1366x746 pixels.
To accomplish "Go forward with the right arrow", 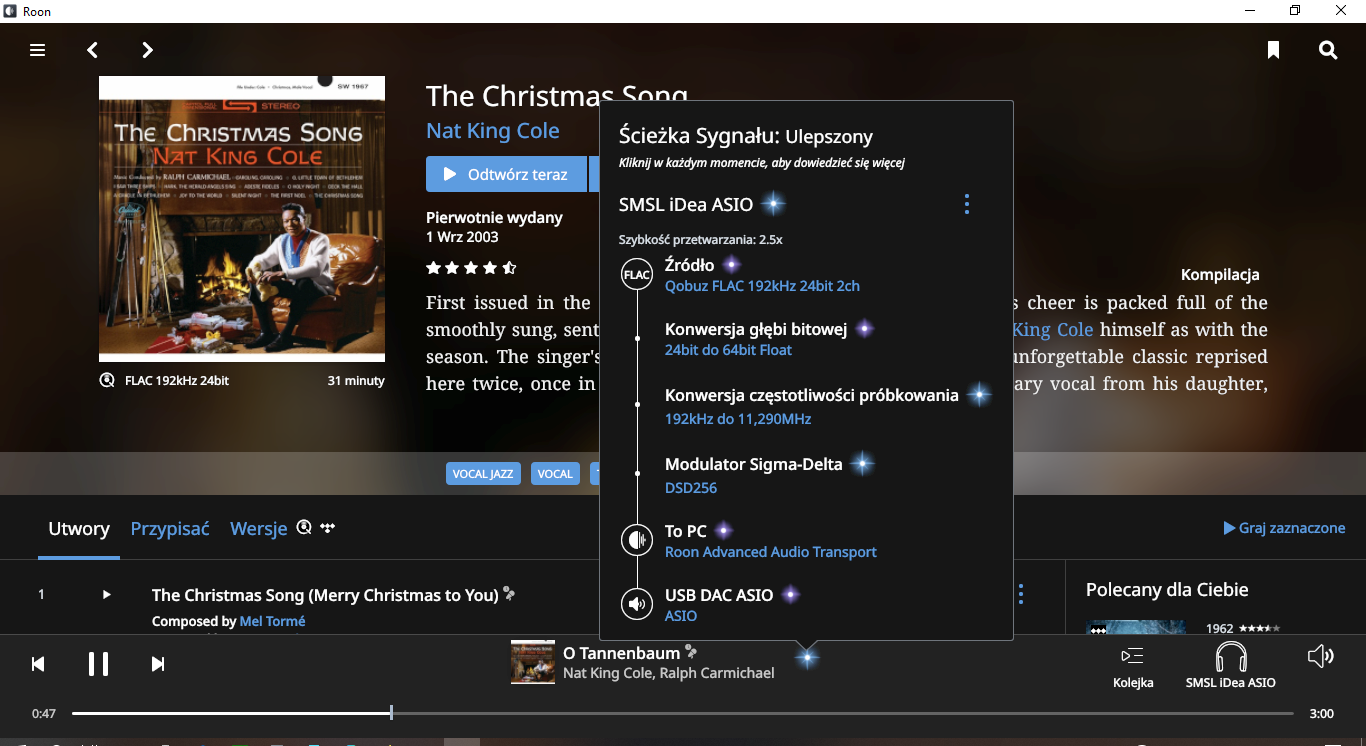I will [x=147, y=50].
